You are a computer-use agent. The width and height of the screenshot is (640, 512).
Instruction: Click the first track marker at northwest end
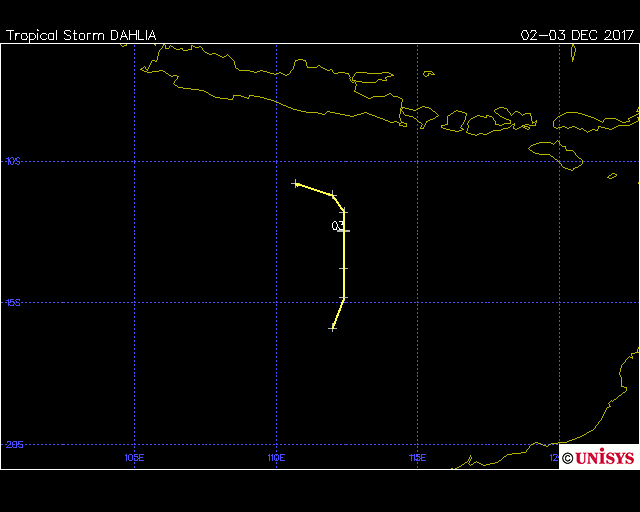(296, 184)
